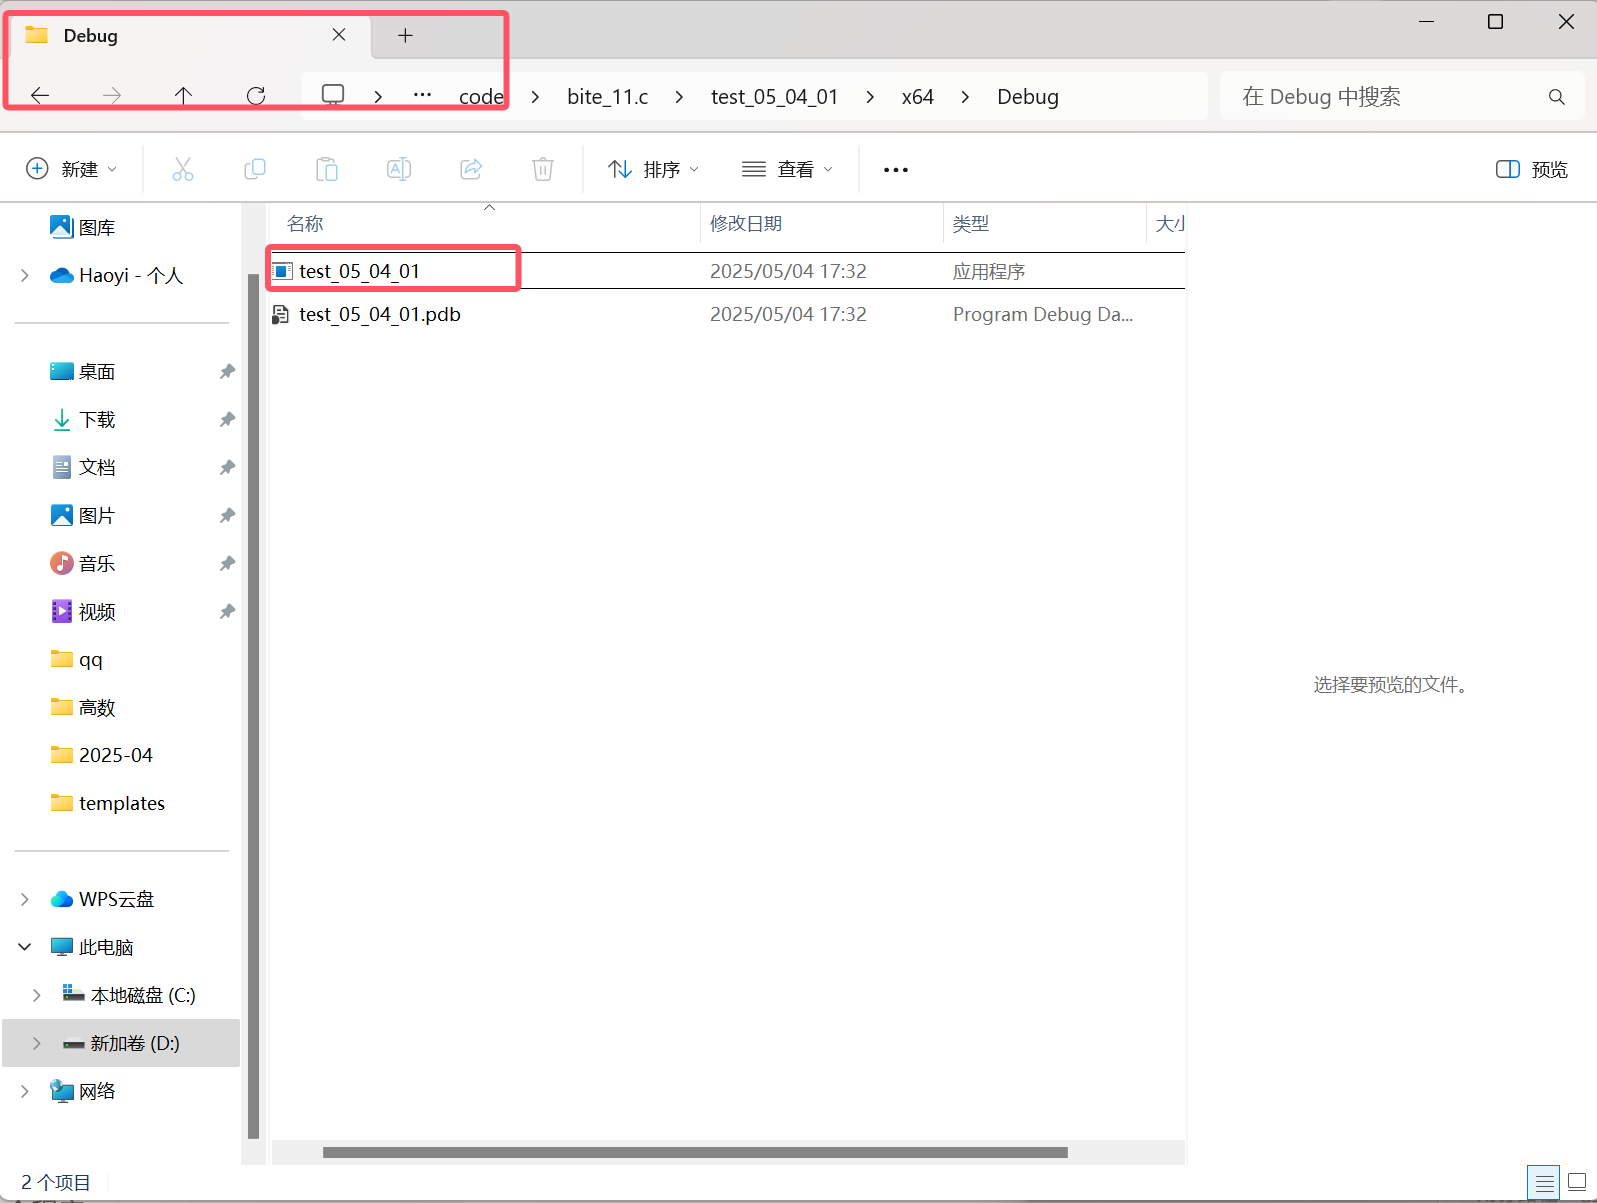Open chevron after x64 in address bar
Viewport: 1597px width, 1203px height.
(965, 97)
